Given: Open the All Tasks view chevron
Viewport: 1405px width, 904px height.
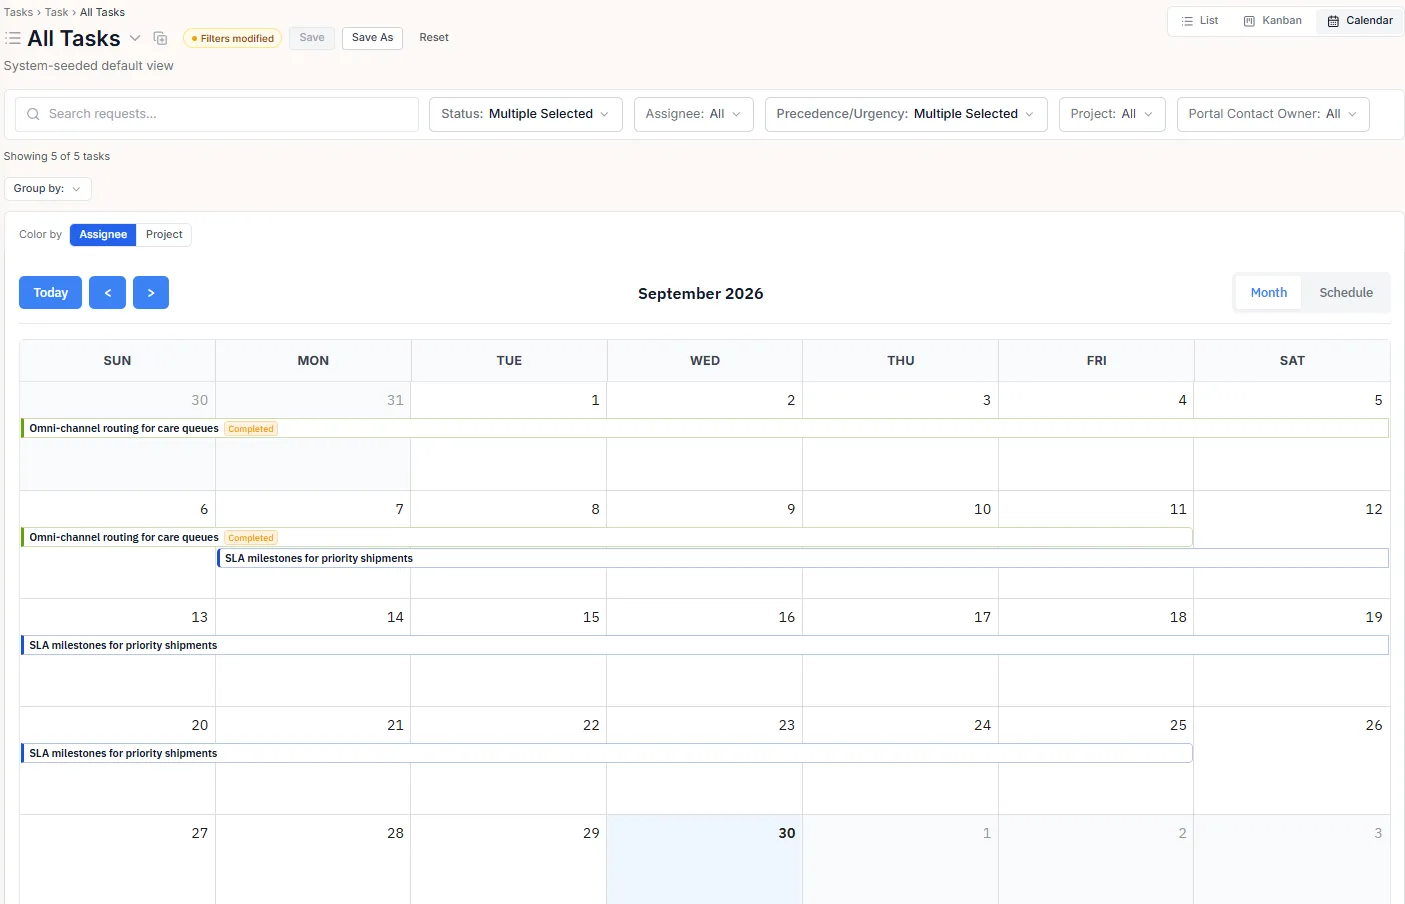Looking at the screenshot, I should (135, 38).
